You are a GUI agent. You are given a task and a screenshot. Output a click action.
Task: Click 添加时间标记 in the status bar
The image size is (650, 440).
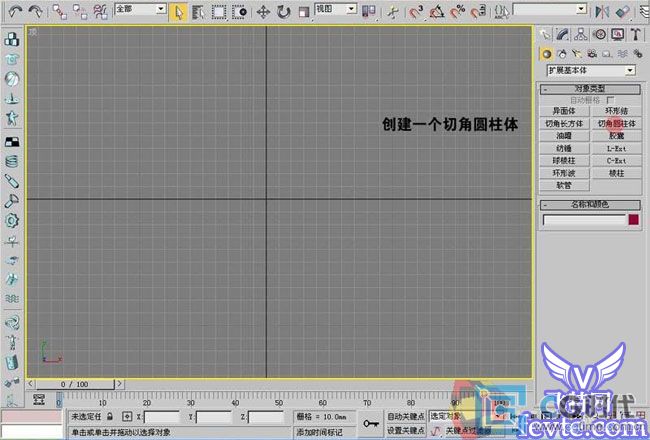pyautogui.click(x=320, y=432)
